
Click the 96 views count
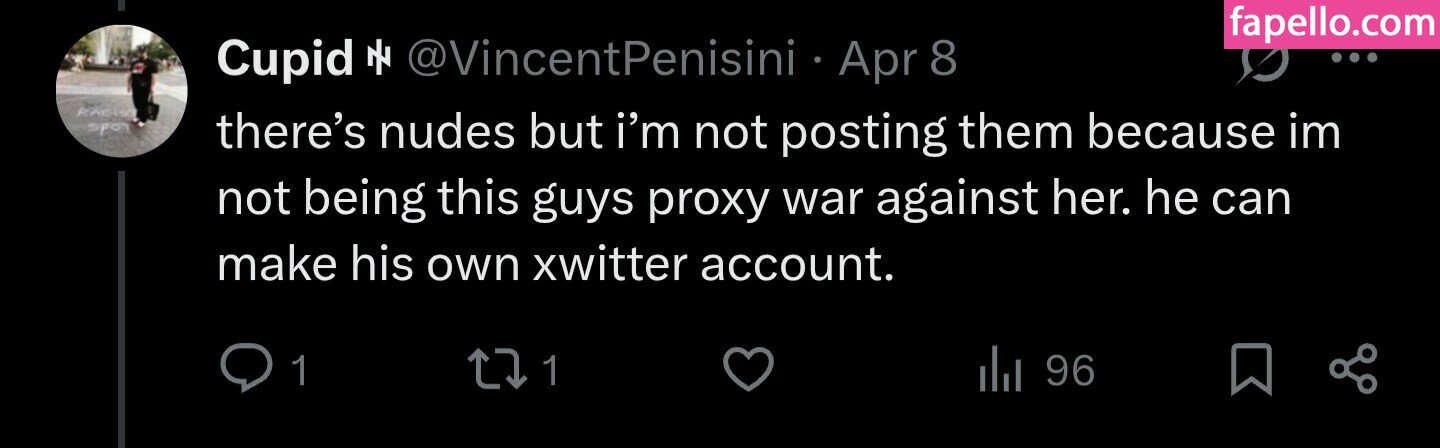(1070, 372)
